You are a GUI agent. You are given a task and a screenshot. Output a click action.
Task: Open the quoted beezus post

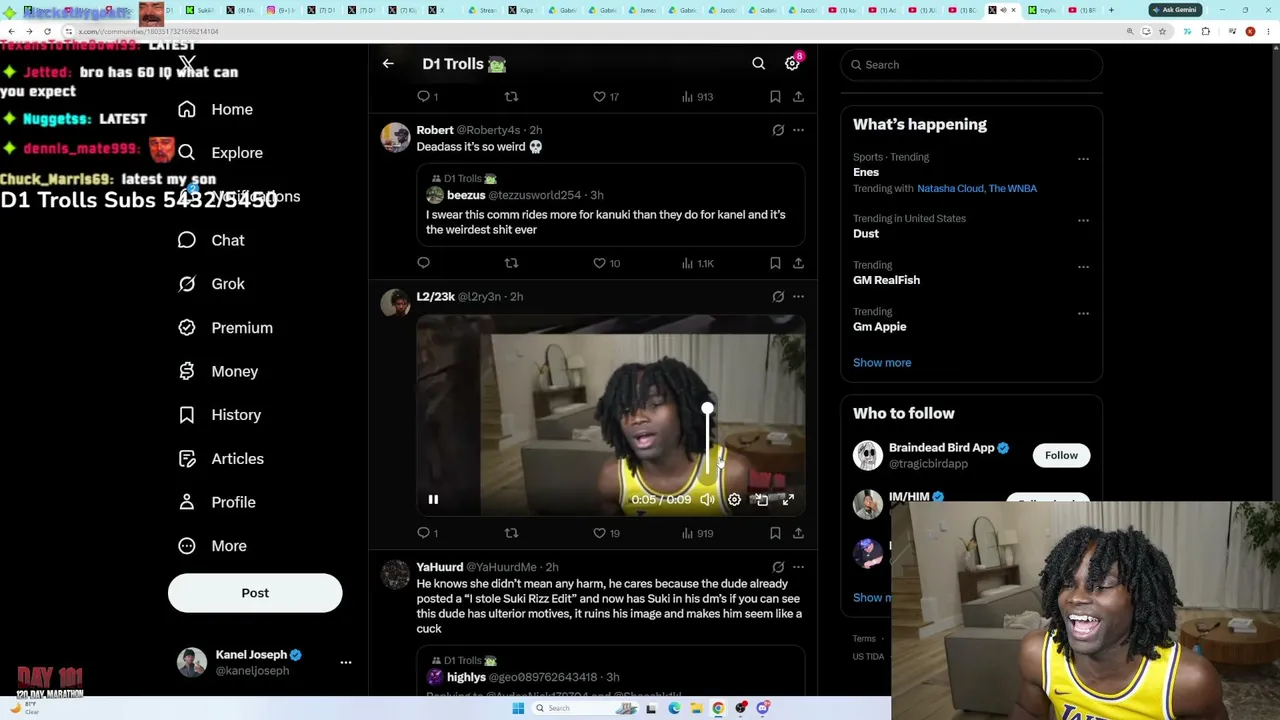(611, 205)
